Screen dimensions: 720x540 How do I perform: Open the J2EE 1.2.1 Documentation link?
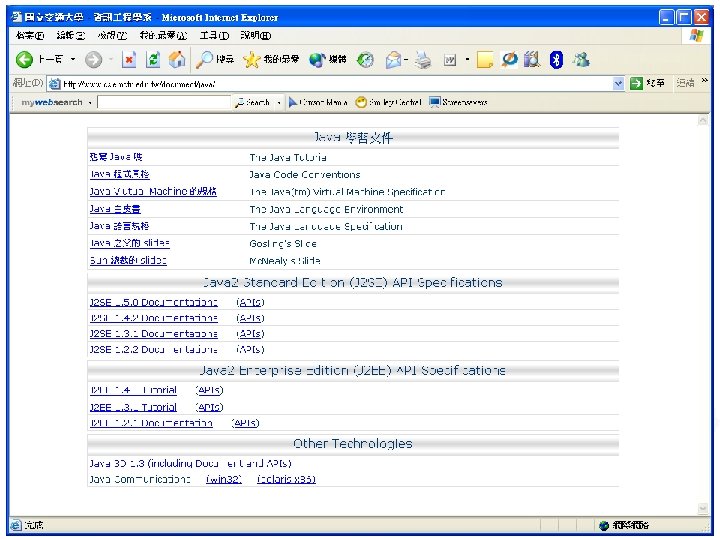coord(151,423)
